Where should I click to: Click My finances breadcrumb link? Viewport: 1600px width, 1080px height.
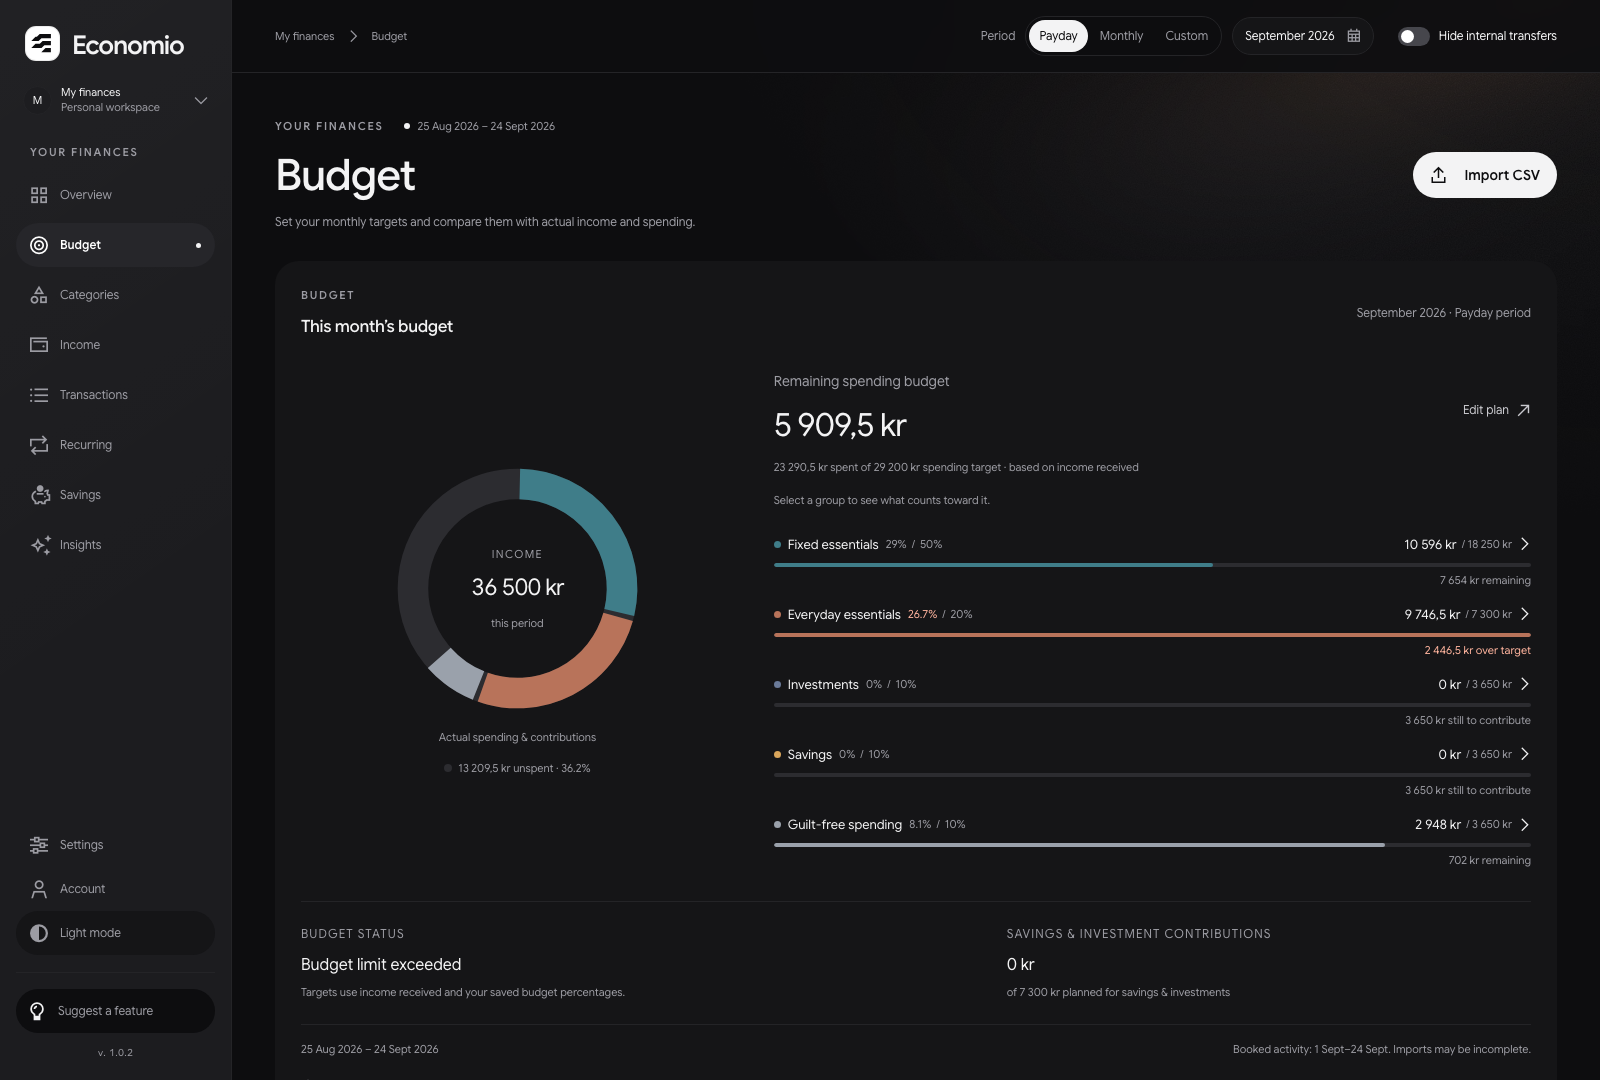click(305, 36)
